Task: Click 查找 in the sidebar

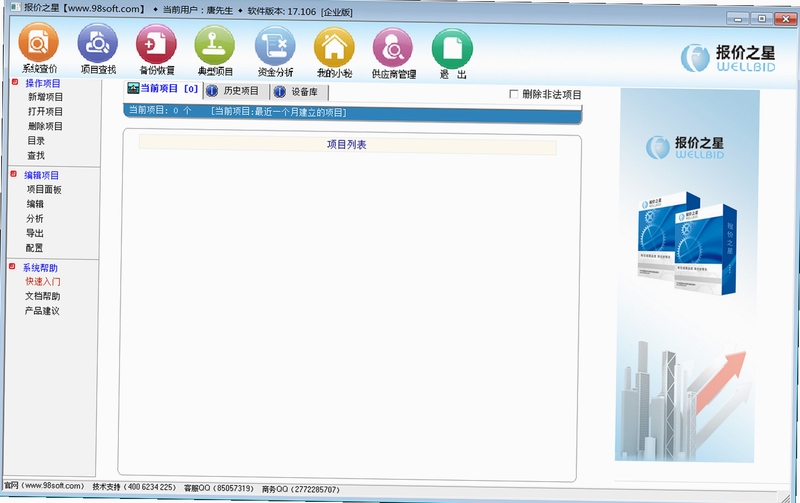Action: pos(36,155)
